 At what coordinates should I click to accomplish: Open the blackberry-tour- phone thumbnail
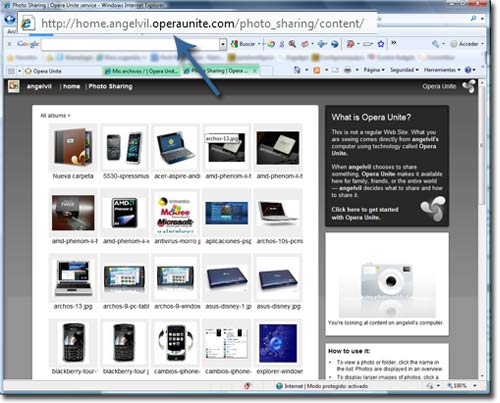click(x=73, y=343)
